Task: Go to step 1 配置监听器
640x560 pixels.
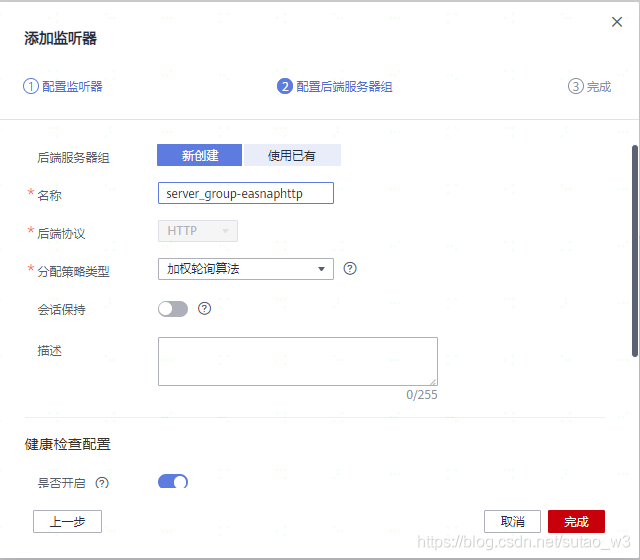Action: [x=62, y=87]
